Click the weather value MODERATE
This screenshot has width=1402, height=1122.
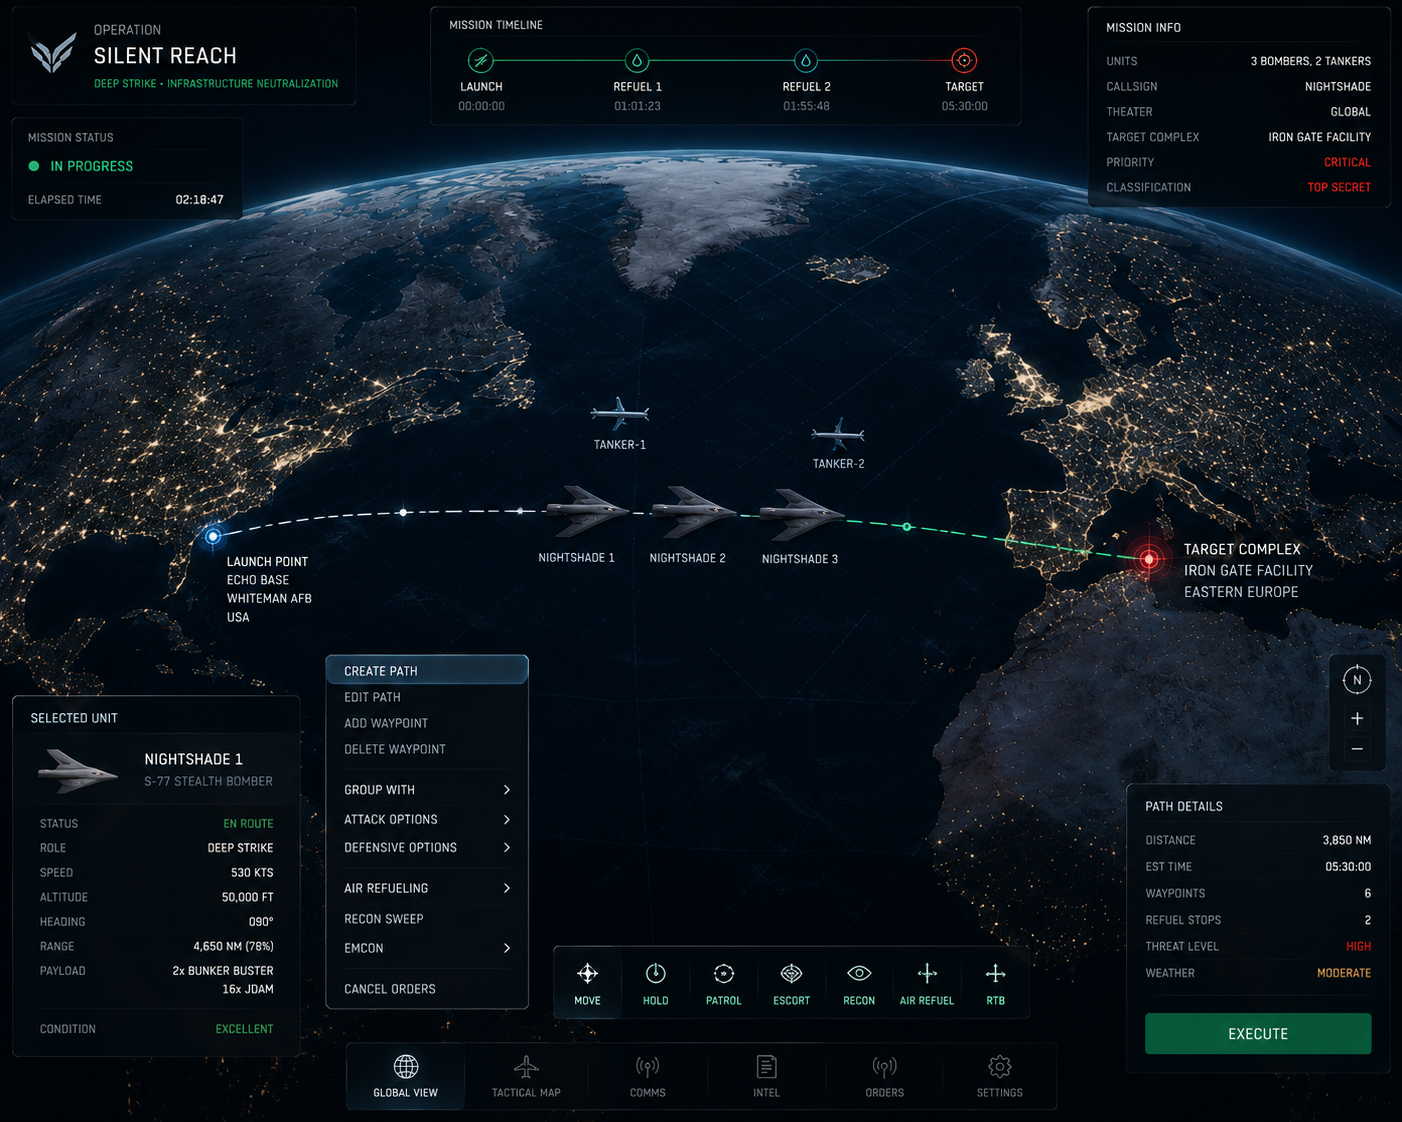[1344, 973]
